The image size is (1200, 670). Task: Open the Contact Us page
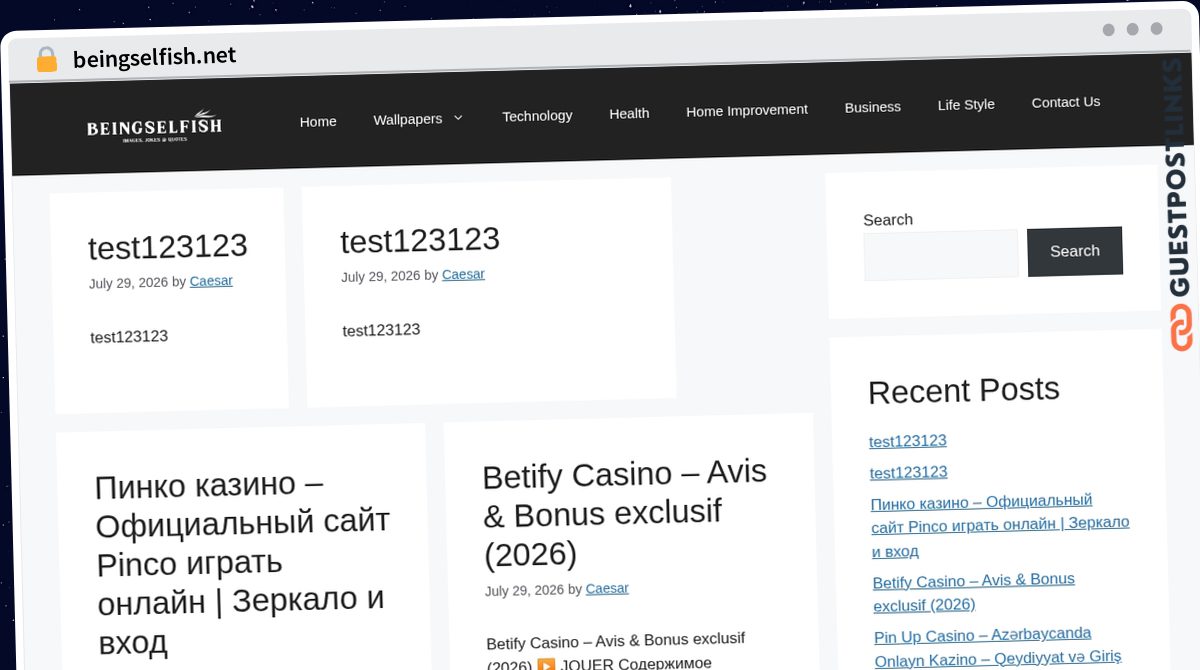tap(1066, 102)
